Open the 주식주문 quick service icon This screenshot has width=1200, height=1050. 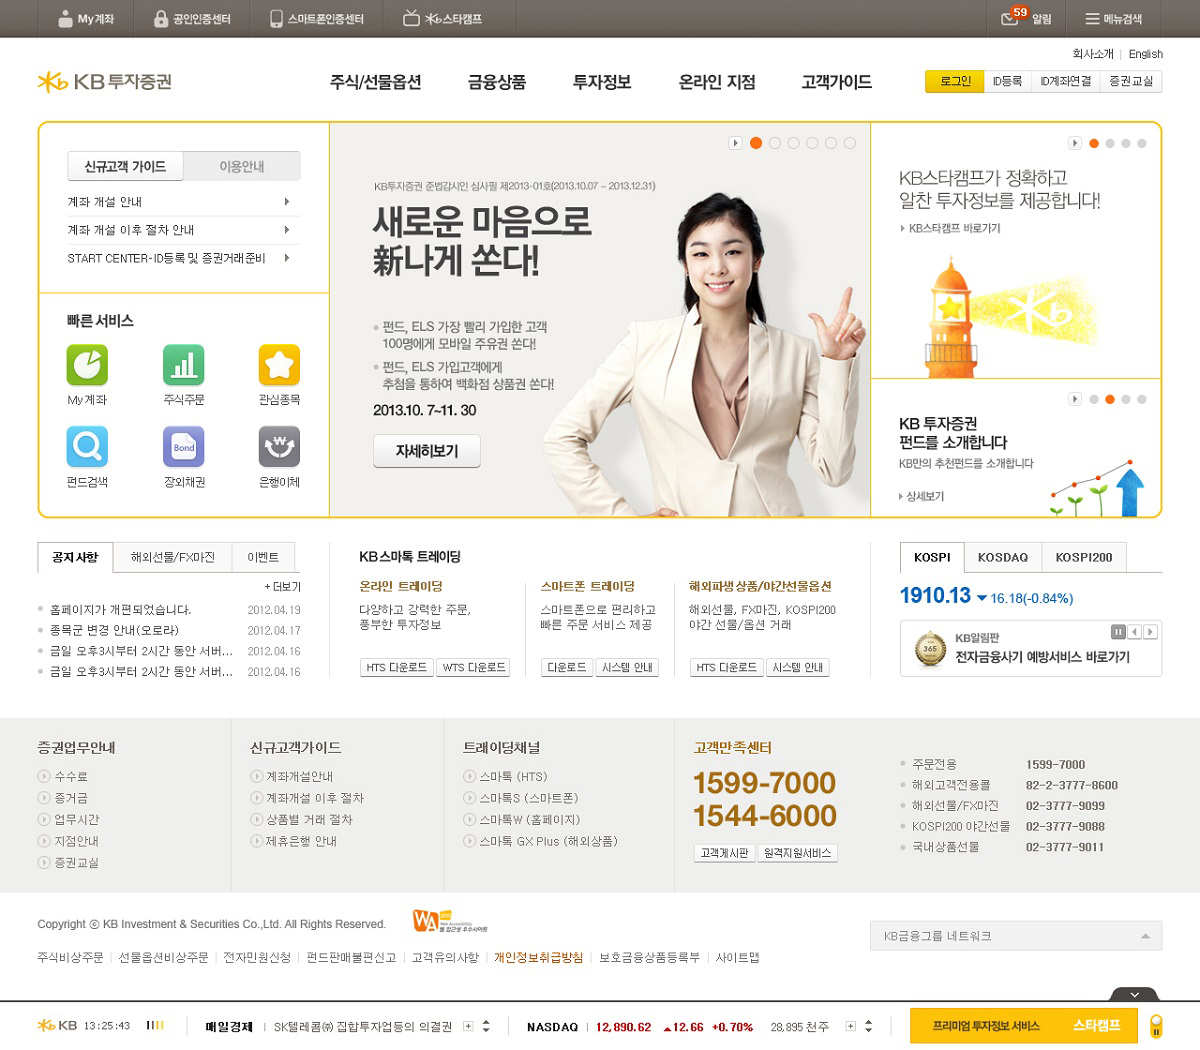point(183,365)
